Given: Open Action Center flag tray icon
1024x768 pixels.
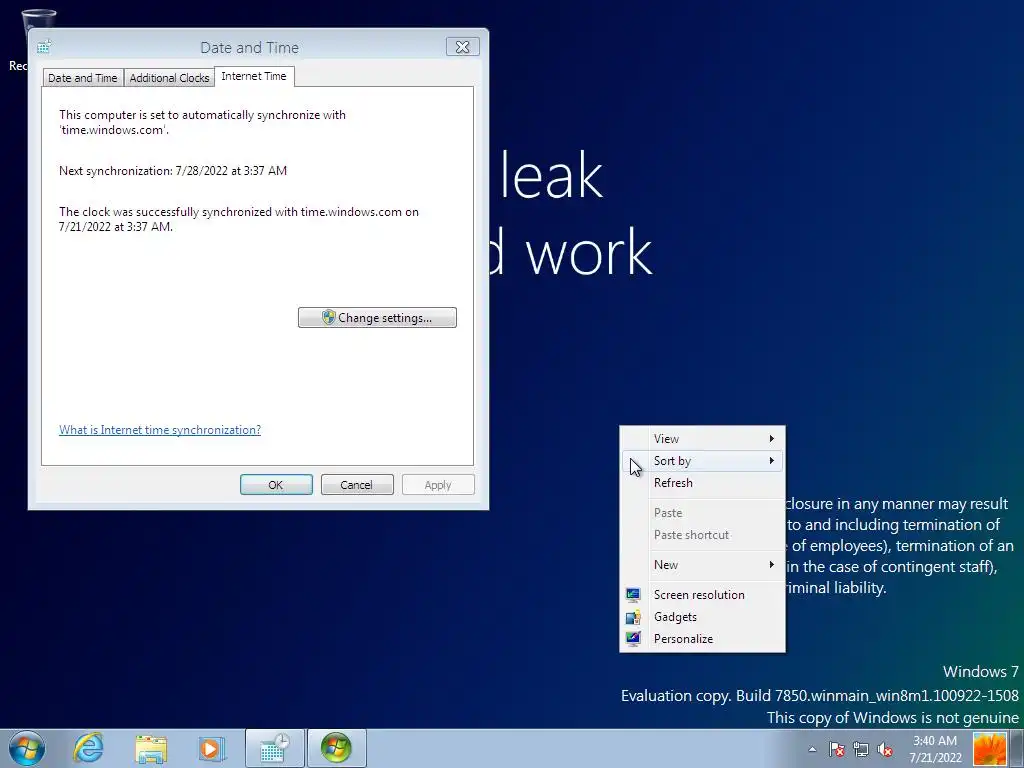Looking at the screenshot, I should tap(837, 749).
